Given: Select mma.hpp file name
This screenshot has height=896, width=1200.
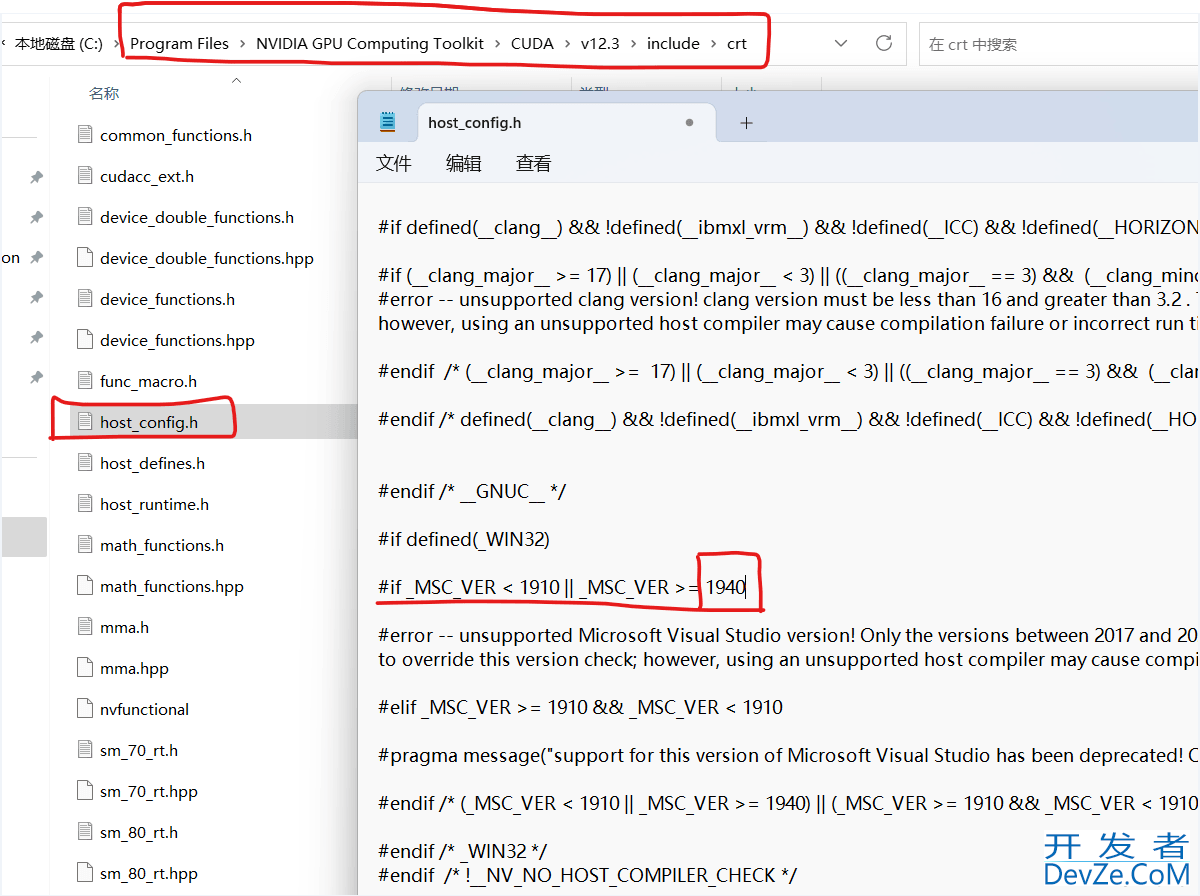Looking at the screenshot, I should pyautogui.click(x=134, y=668).
